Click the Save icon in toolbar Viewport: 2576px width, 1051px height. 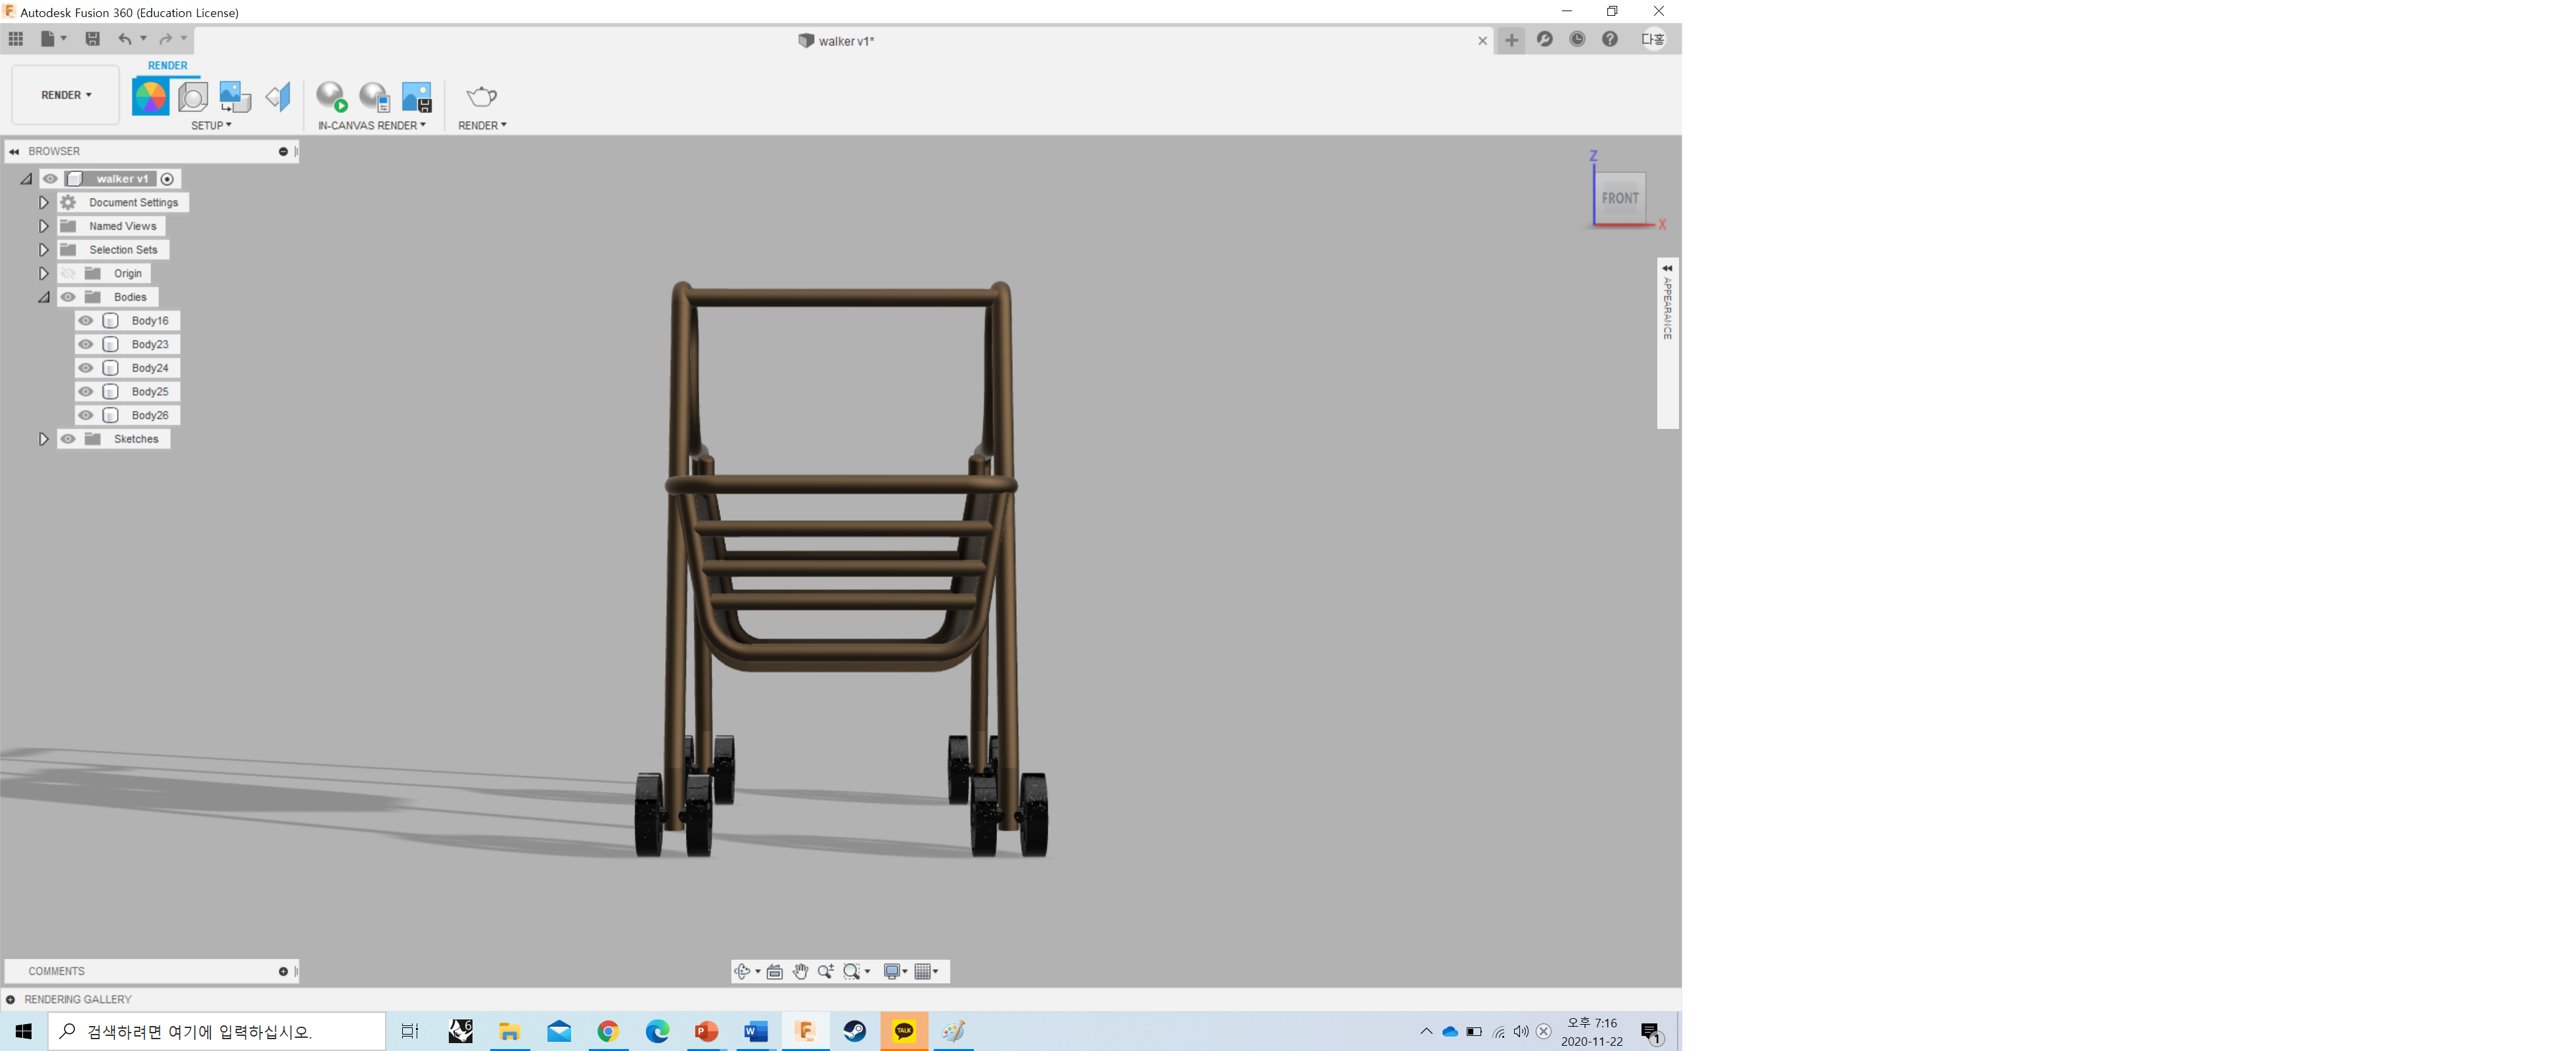(92, 39)
